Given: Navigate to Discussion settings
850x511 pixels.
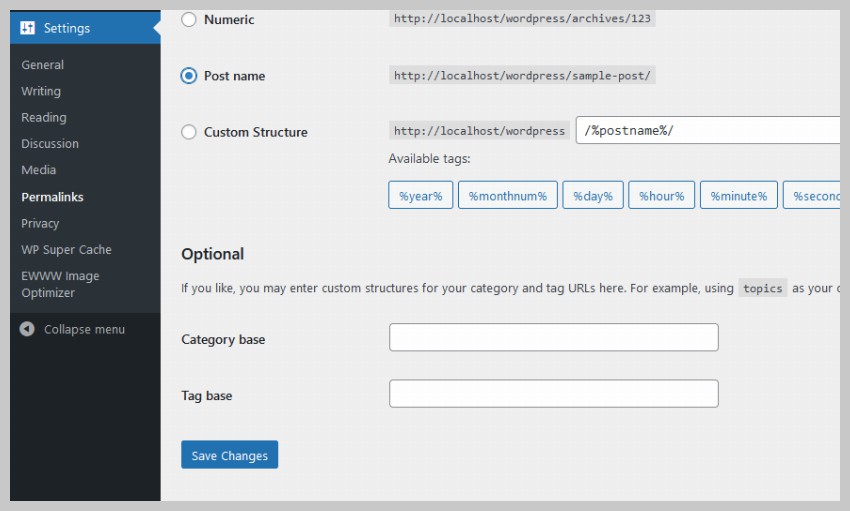Looking at the screenshot, I should pos(50,144).
